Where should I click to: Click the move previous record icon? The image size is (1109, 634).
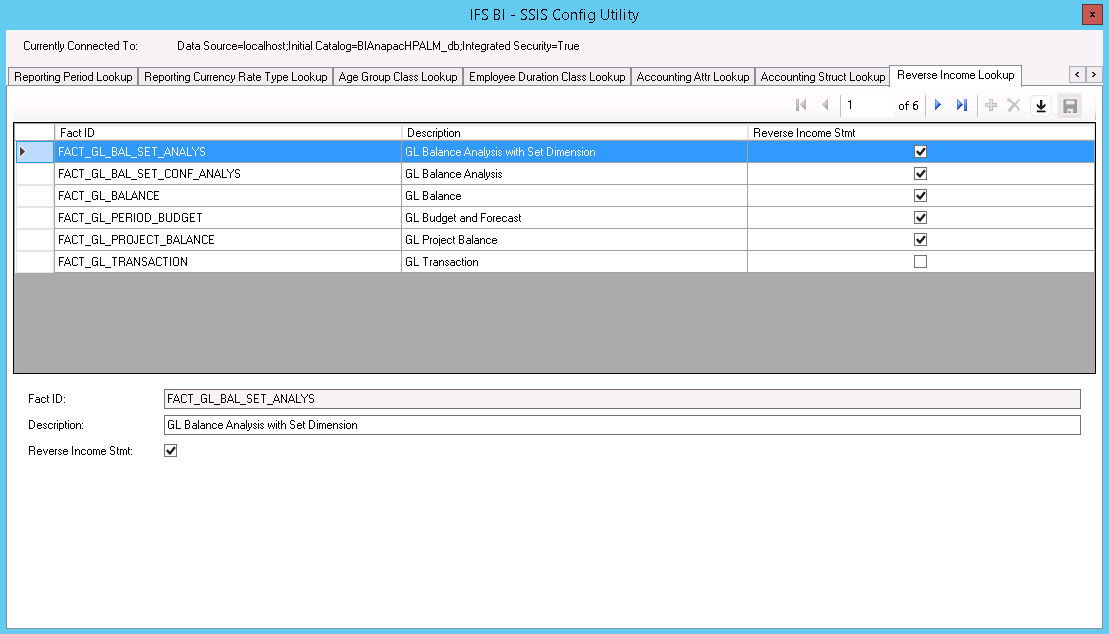coord(825,105)
